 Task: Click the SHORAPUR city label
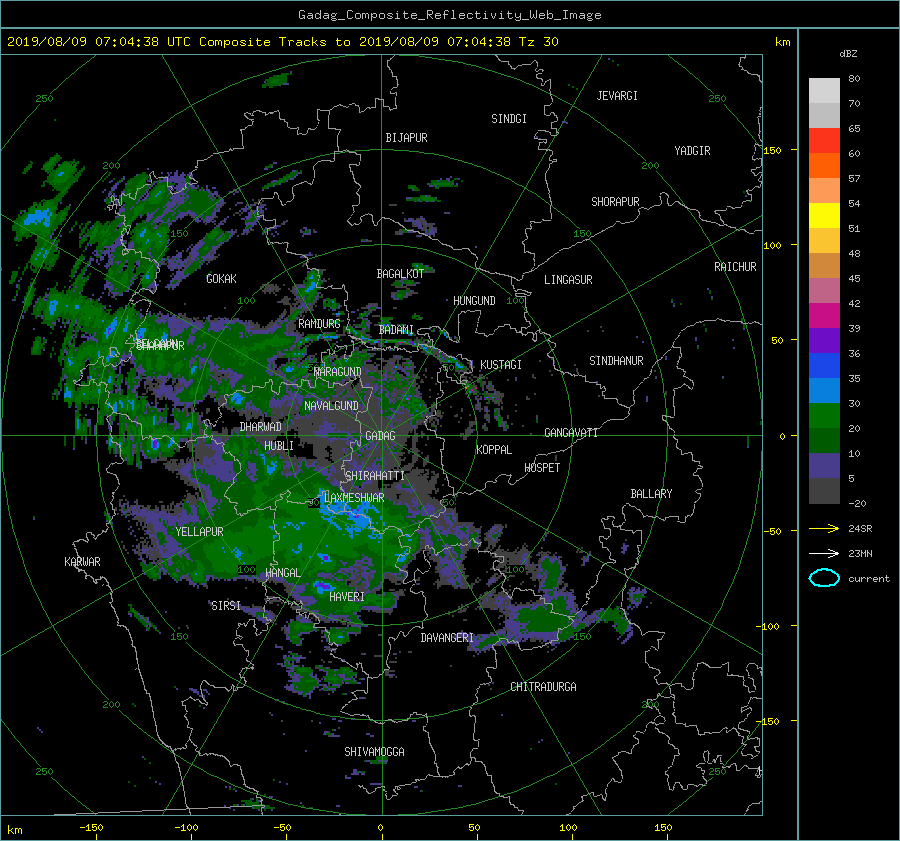(615, 202)
